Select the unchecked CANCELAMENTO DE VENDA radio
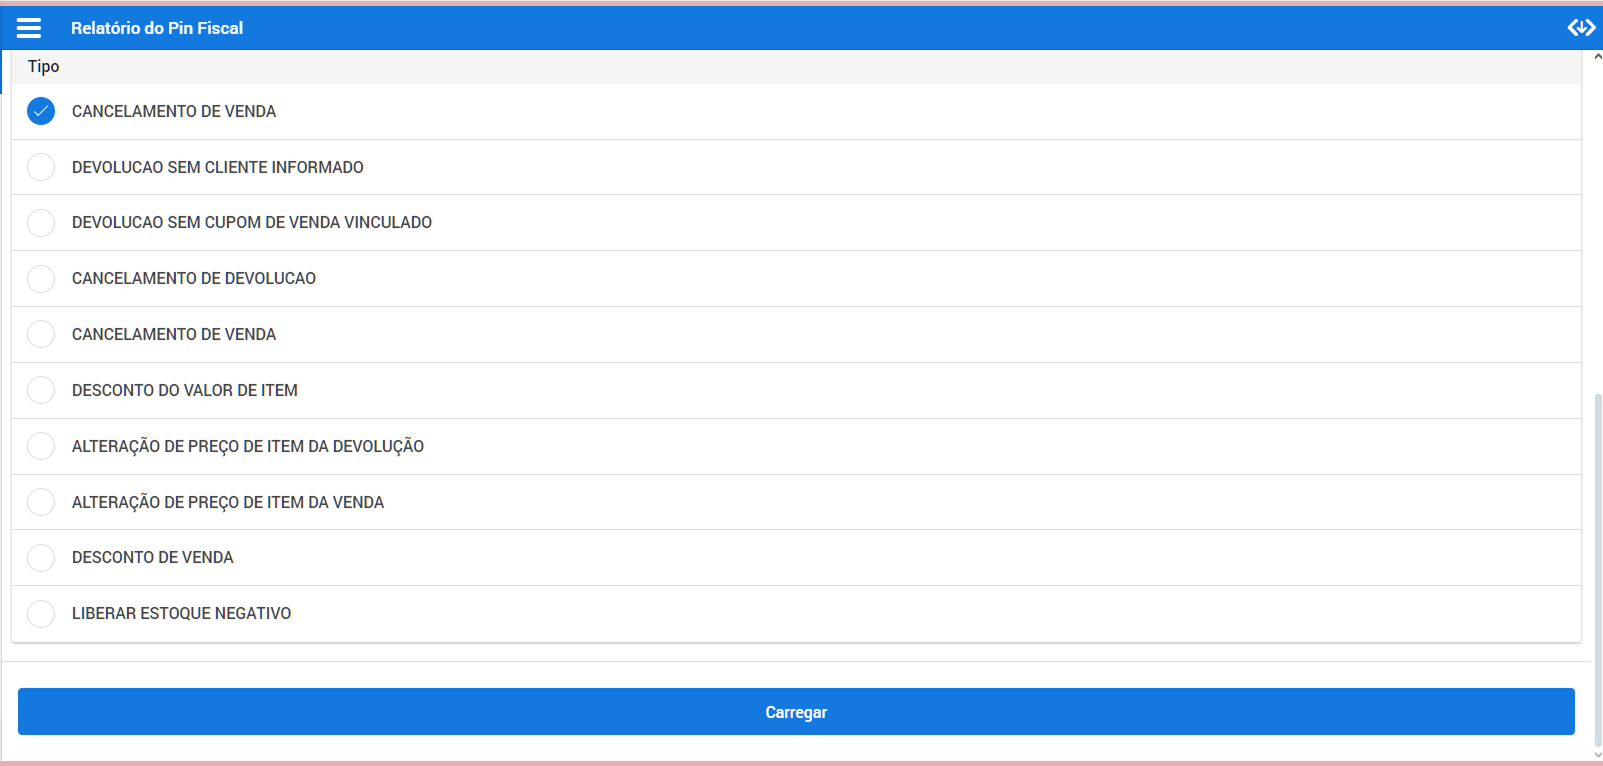Image resolution: width=1603 pixels, height=766 pixels. click(41, 334)
